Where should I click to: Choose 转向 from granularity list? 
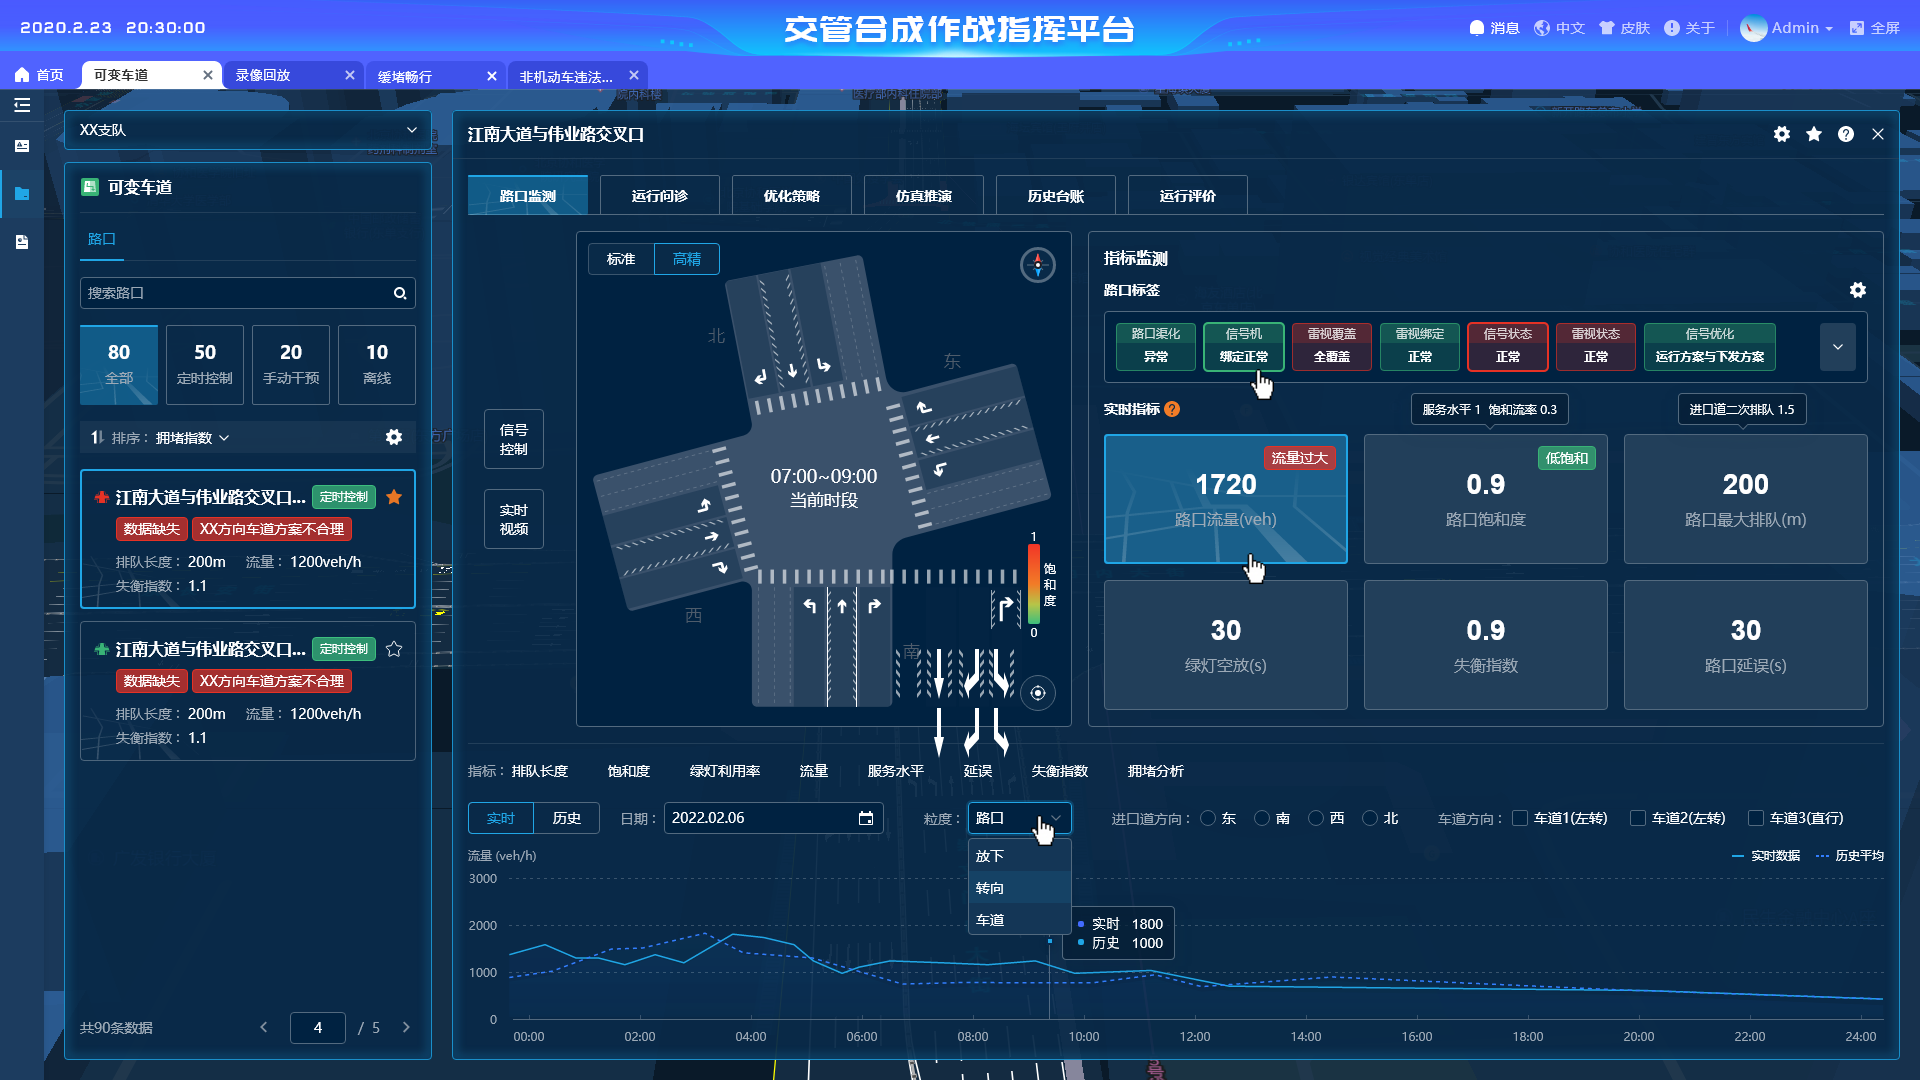[1020, 888]
